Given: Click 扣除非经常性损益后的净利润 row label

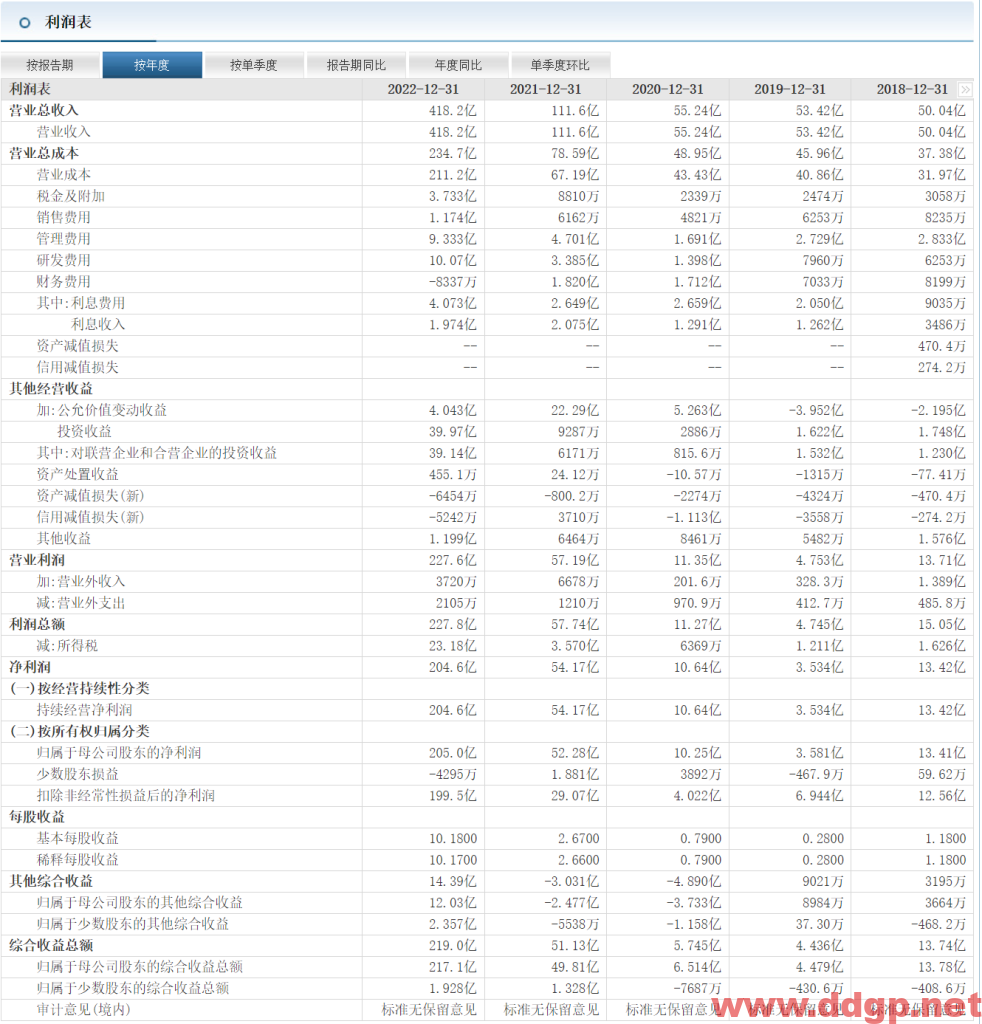Looking at the screenshot, I should 125,795.
